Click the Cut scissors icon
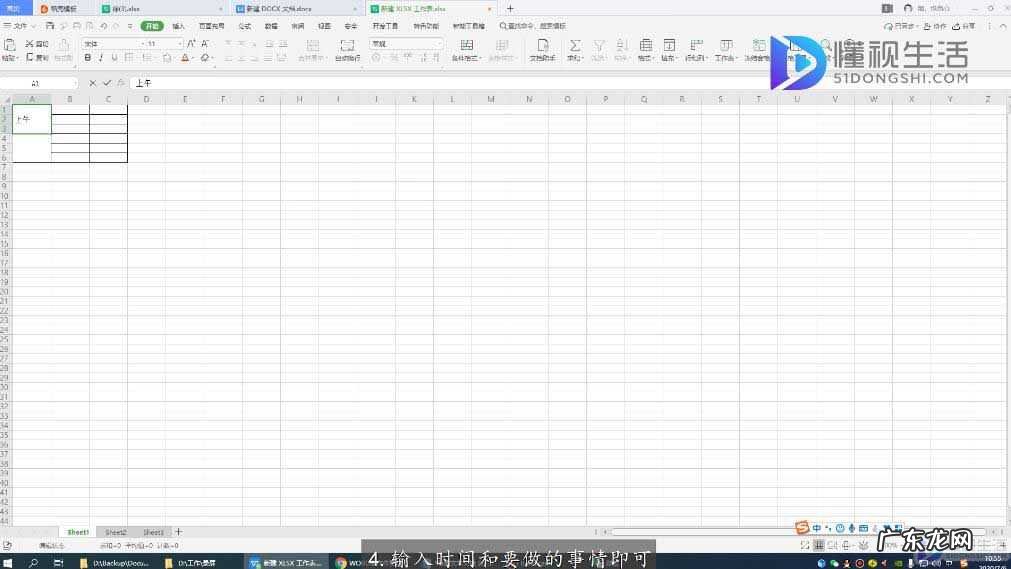 pos(30,43)
